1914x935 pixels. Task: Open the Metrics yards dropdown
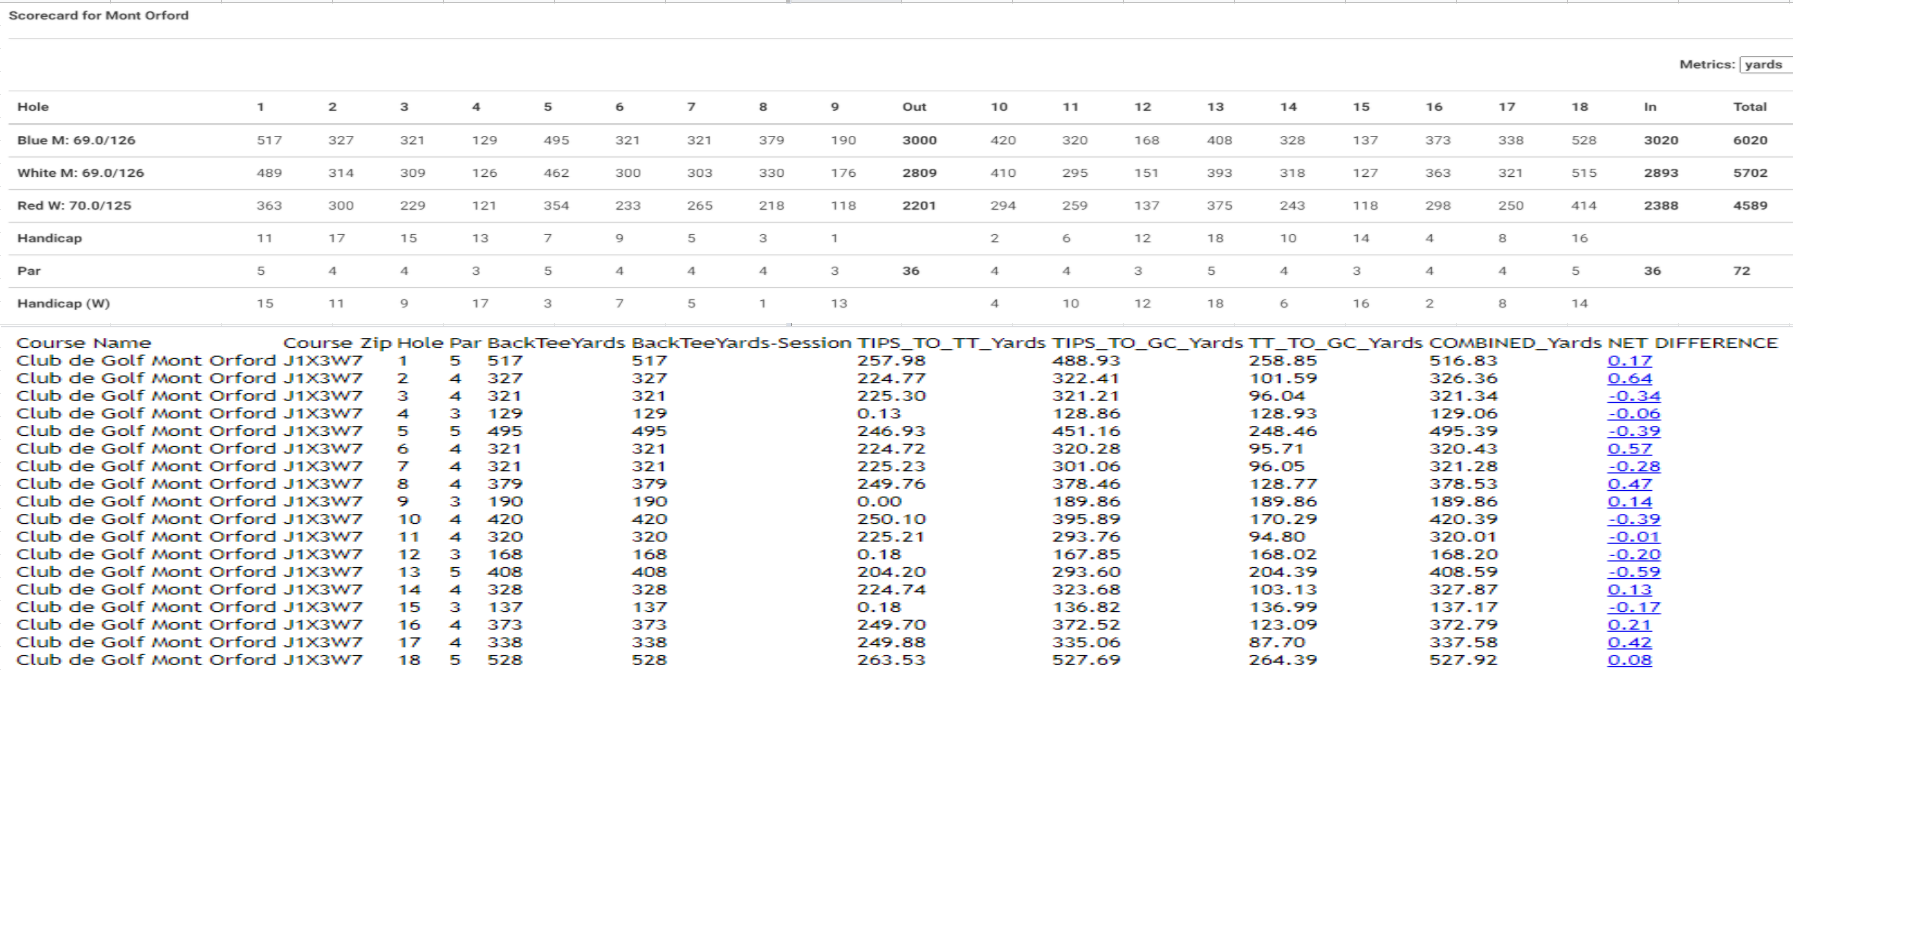coord(1765,64)
